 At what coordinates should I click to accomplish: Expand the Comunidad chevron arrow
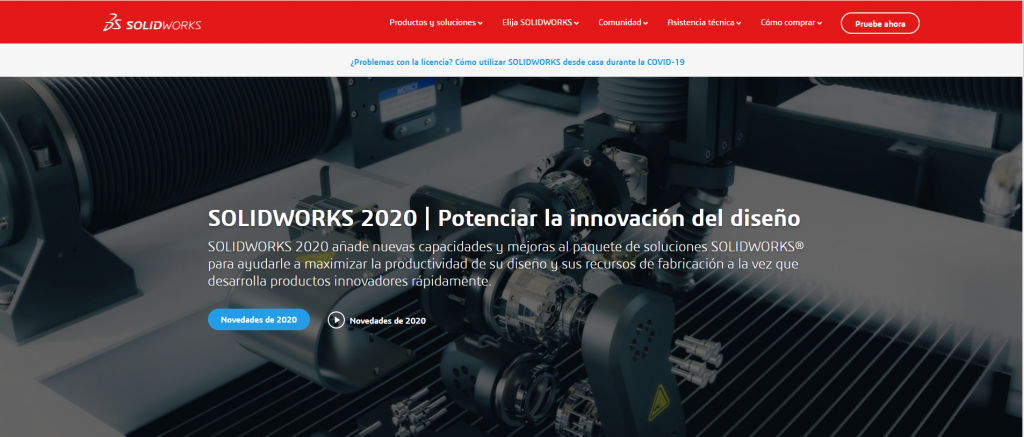(645, 24)
